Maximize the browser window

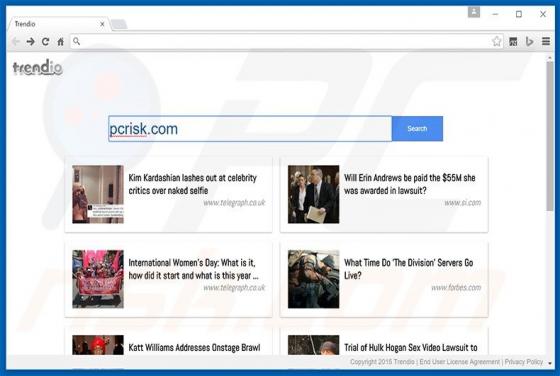(x=519, y=14)
